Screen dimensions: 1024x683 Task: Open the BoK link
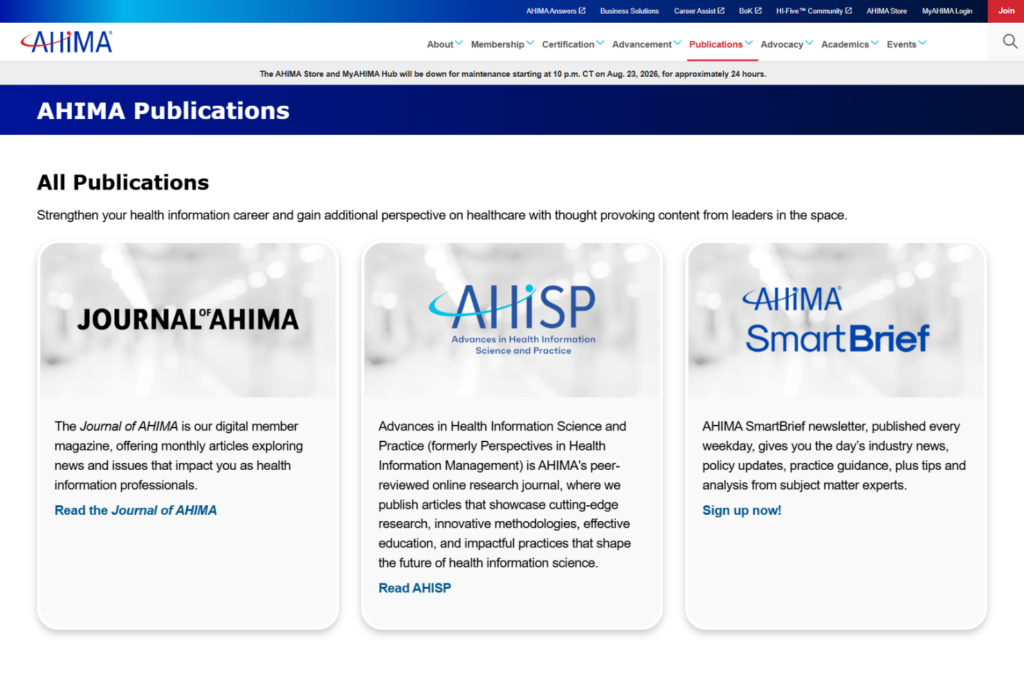pyautogui.click(x=745, y=11)
